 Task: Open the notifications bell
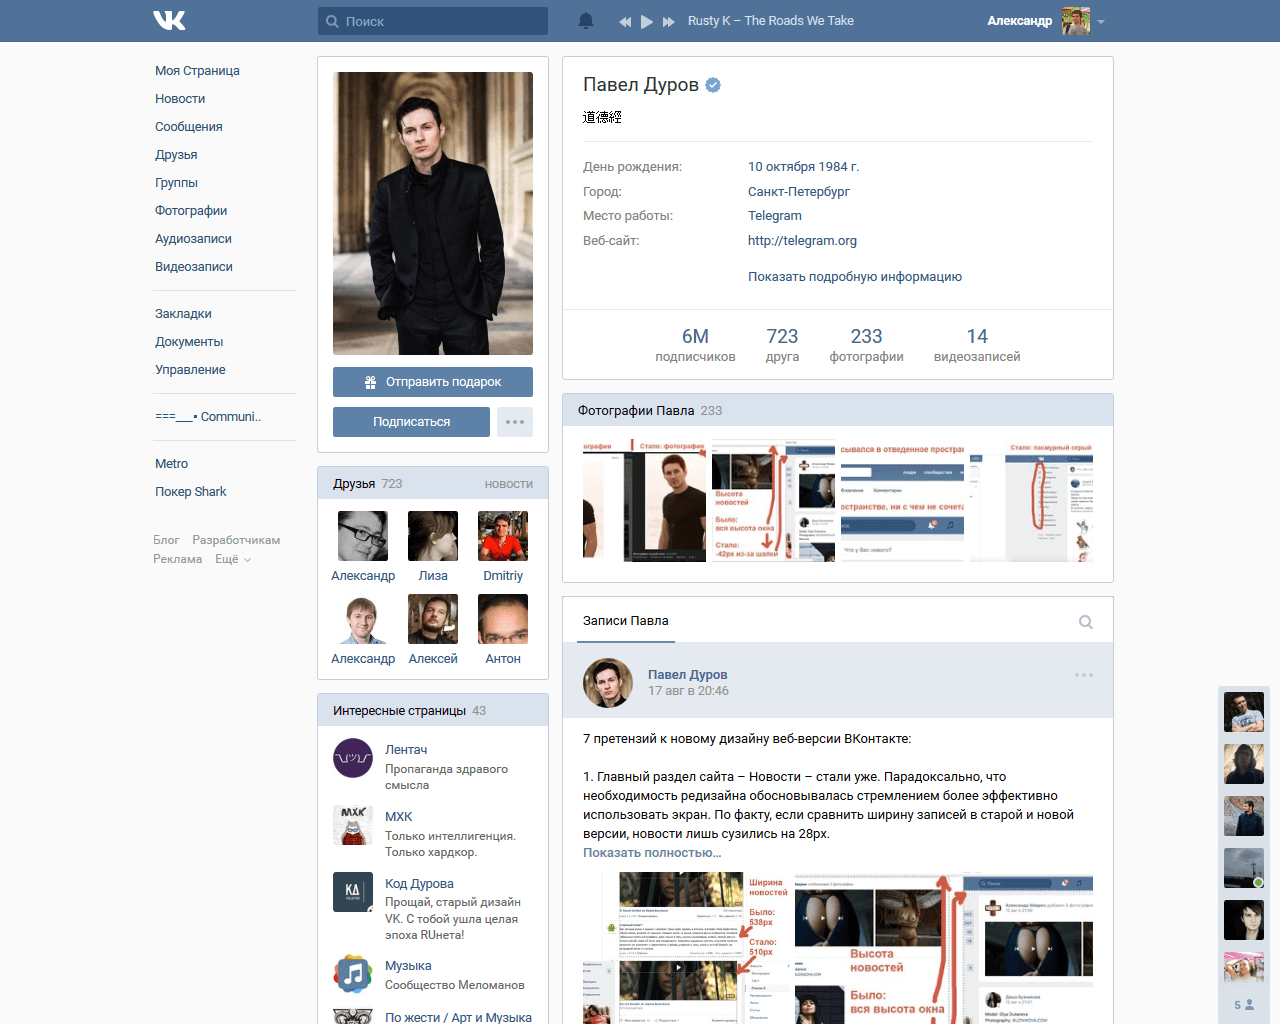click(586, 21)
